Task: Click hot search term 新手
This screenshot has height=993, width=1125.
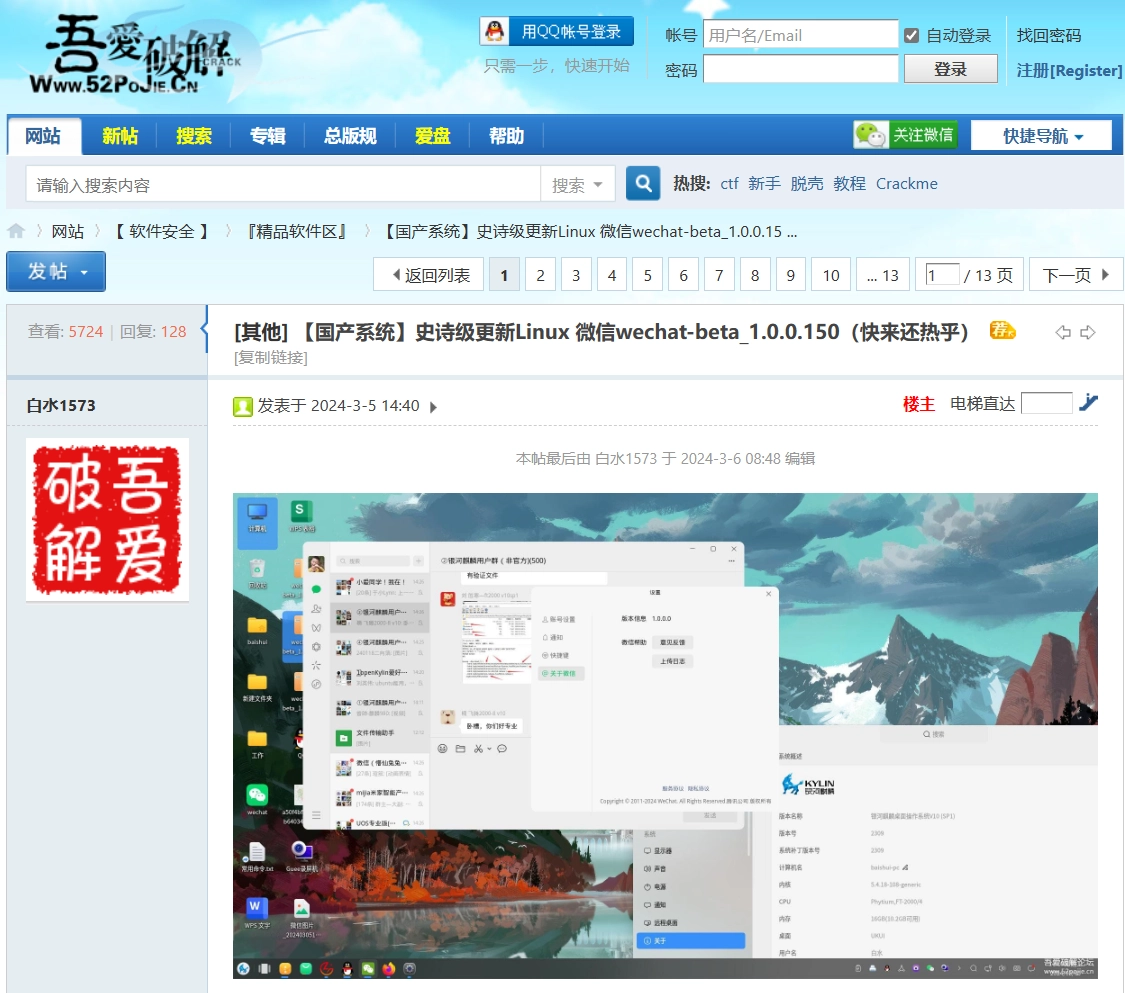Action: click(x=764, y=184)
